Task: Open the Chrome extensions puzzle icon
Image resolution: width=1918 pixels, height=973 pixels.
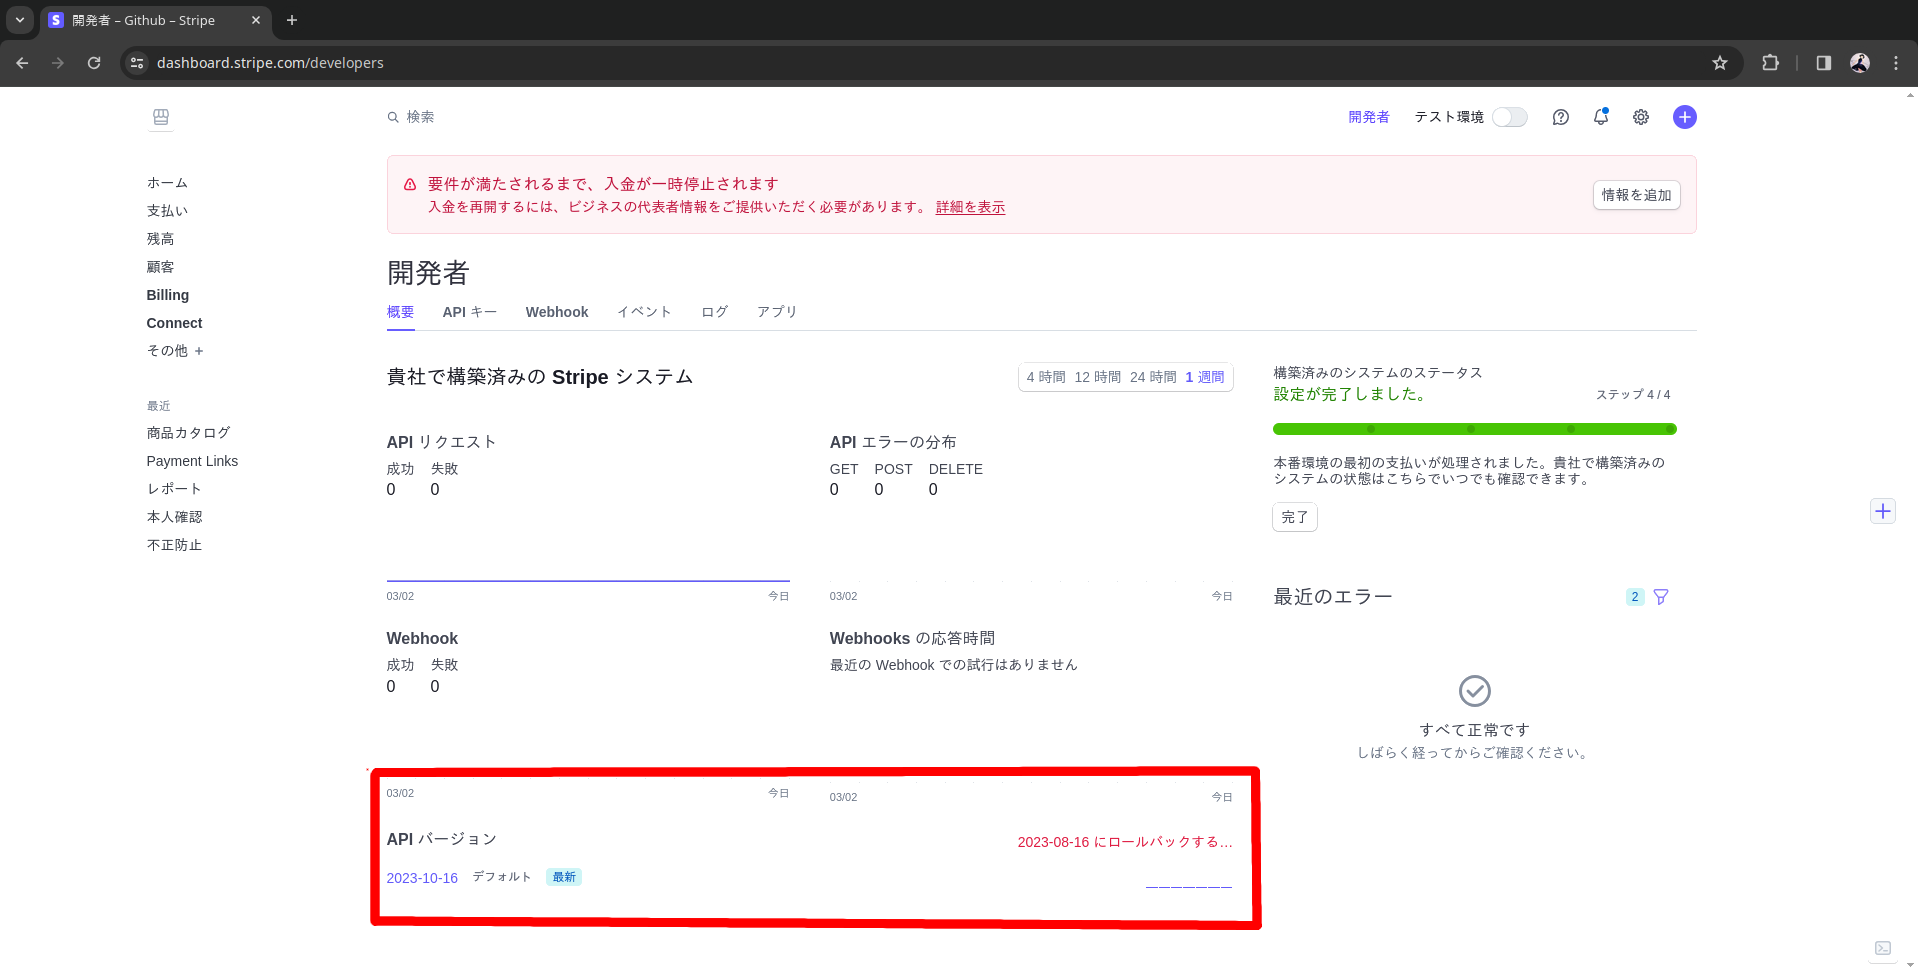Action: click(x=1770, y=63)
